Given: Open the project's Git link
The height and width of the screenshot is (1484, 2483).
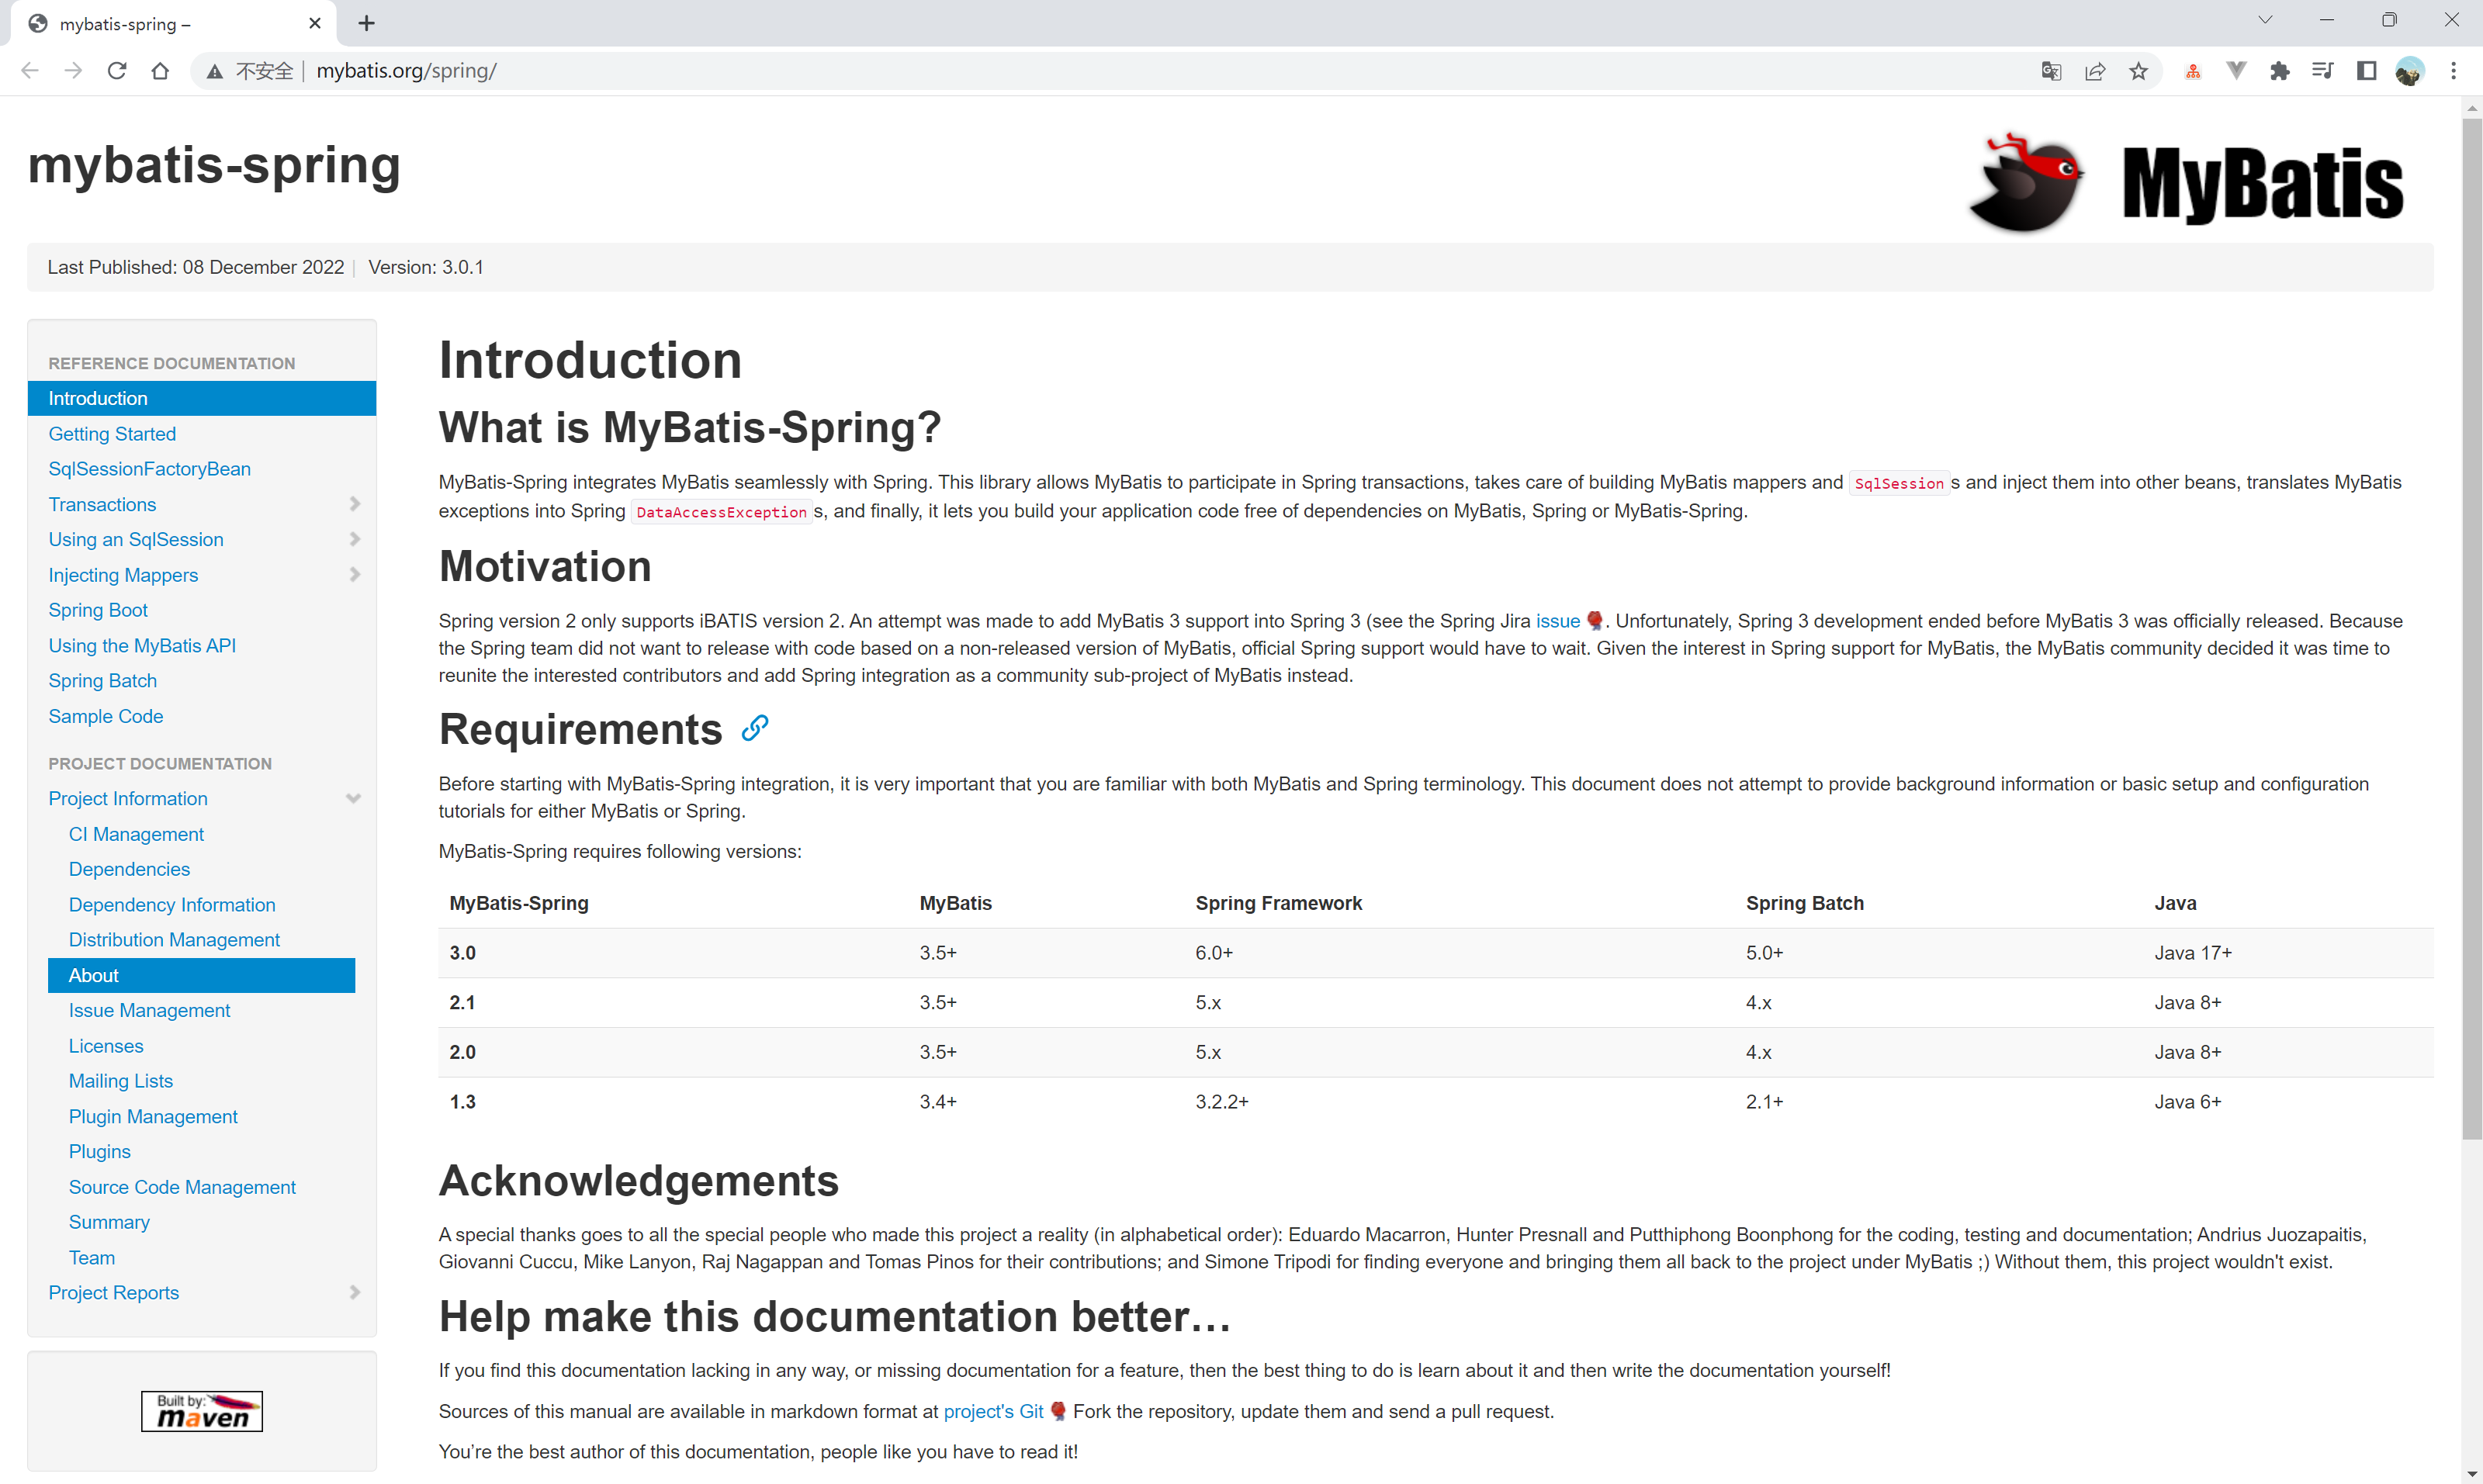Looking at the screenshot, I should click(x=993, y=1411).
